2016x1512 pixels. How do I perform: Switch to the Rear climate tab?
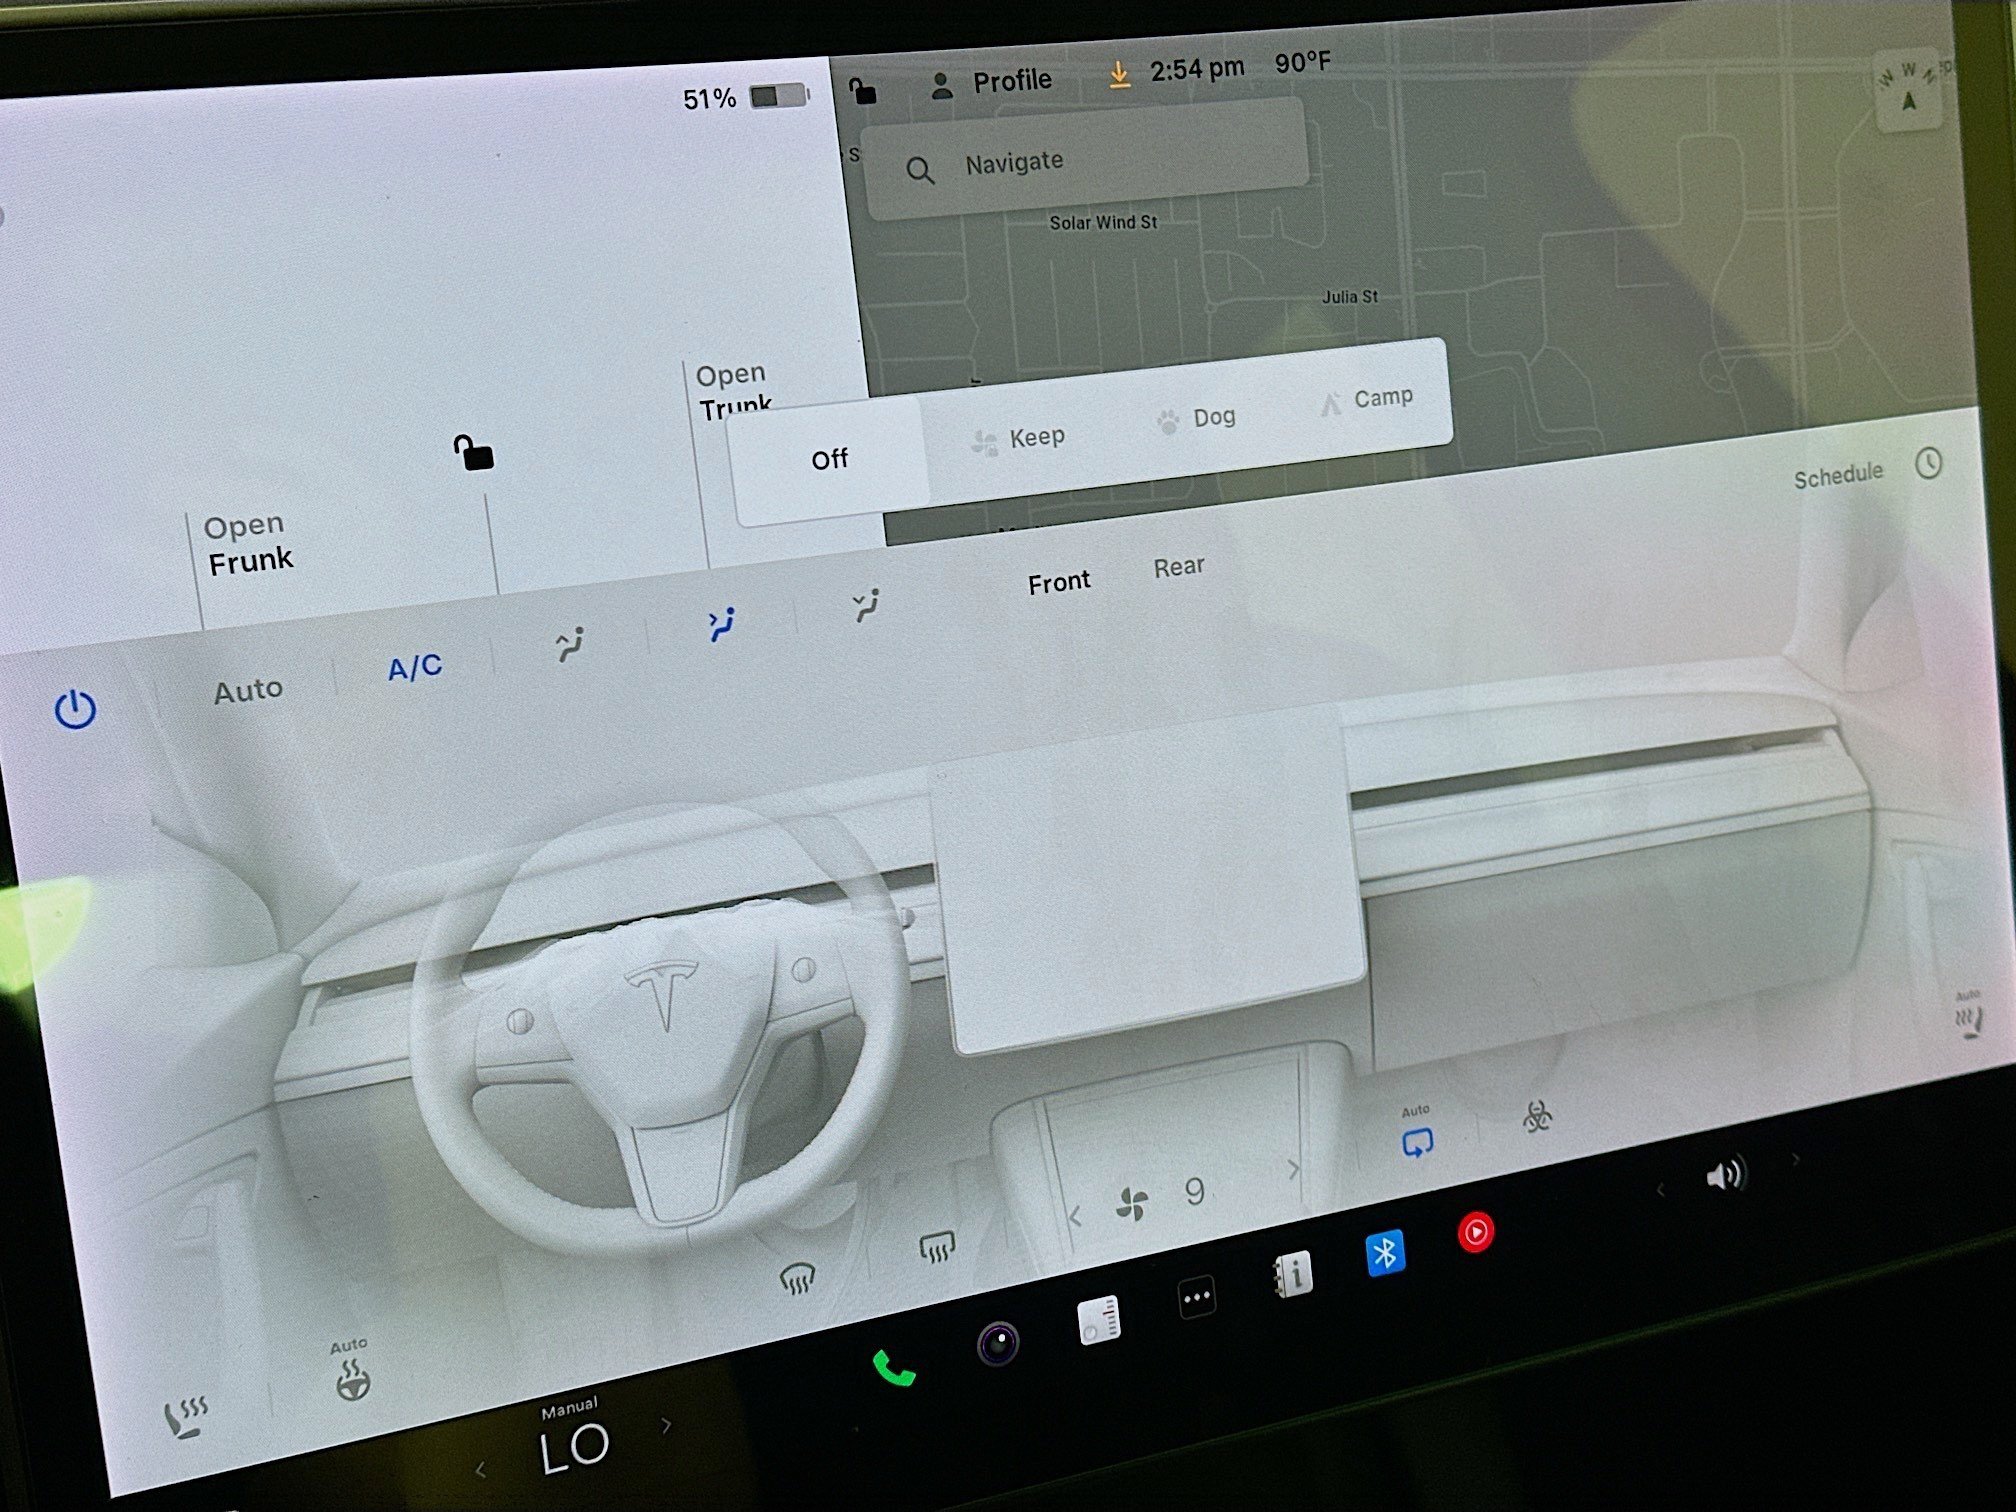(x=1179, y=567)
